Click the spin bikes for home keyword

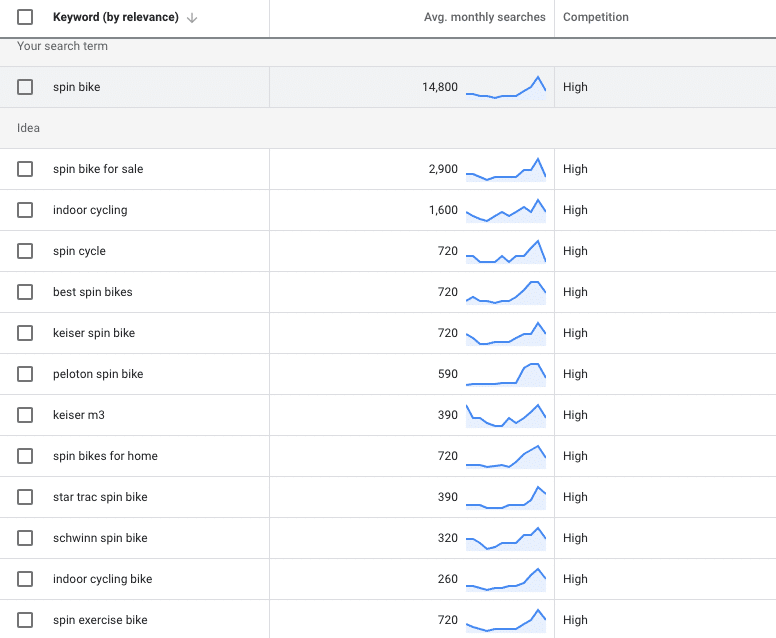105,456
